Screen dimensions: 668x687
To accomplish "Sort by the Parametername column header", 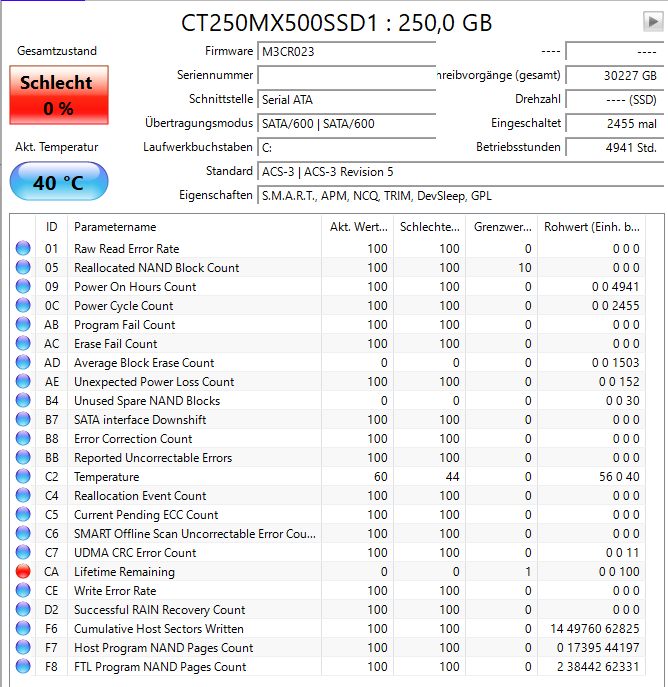I will click(194, 227).
